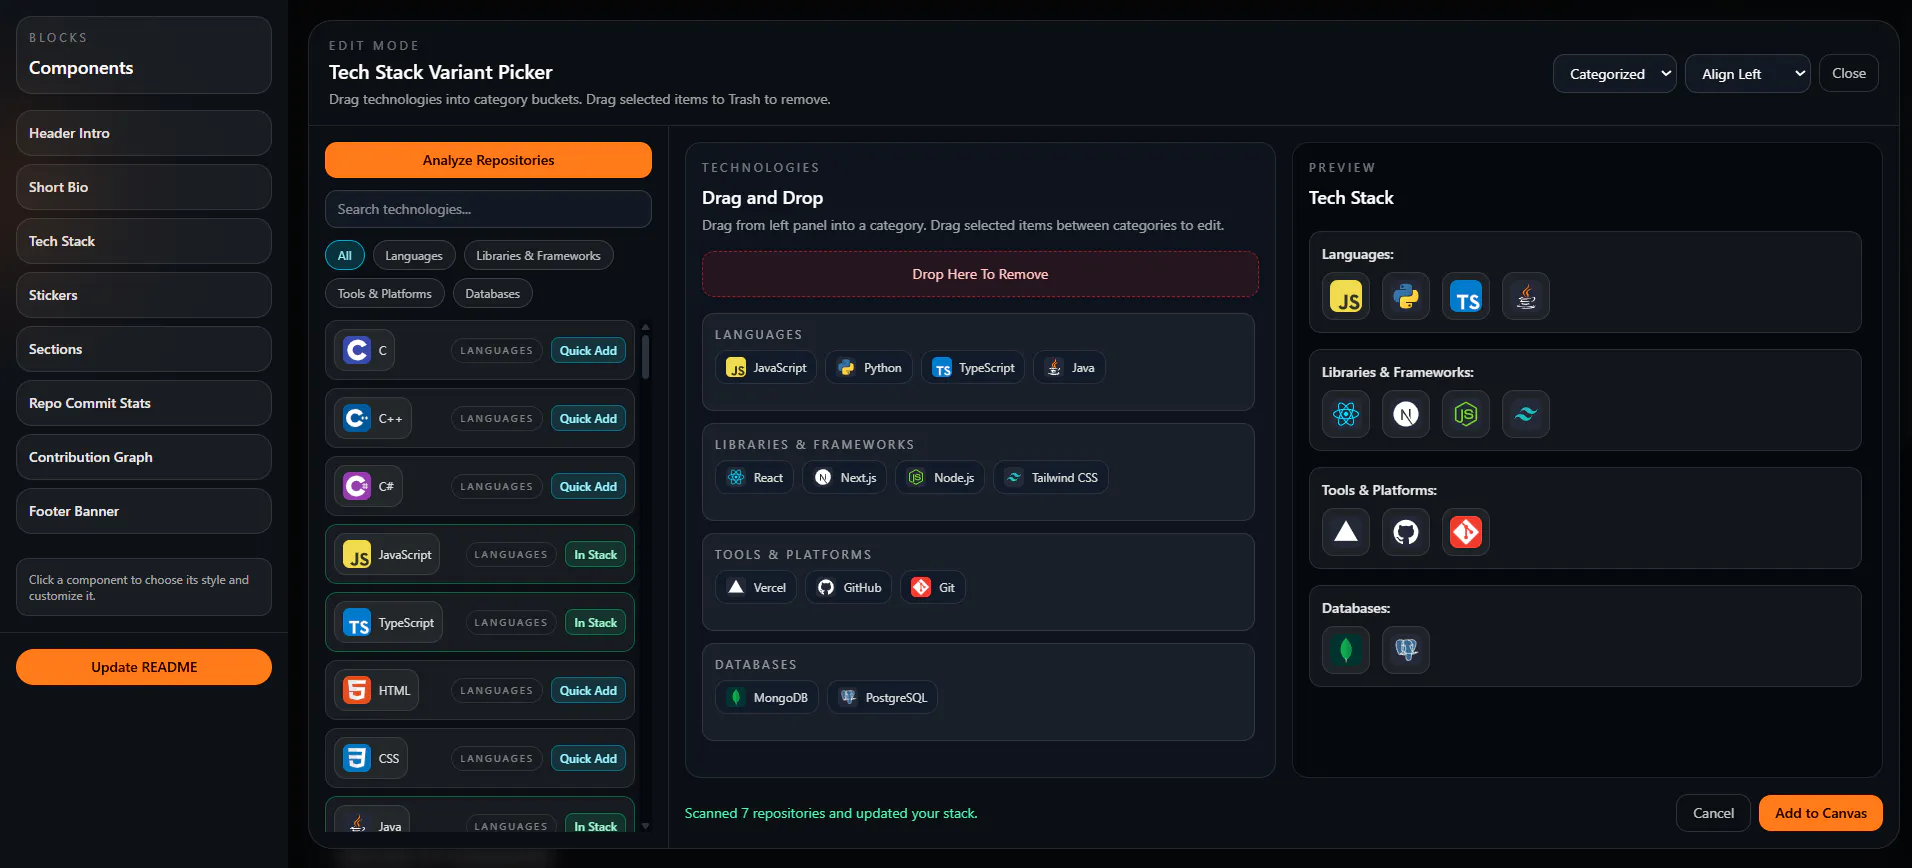
Task: Open the Stickers component
Action: click(x=144, y=295)
